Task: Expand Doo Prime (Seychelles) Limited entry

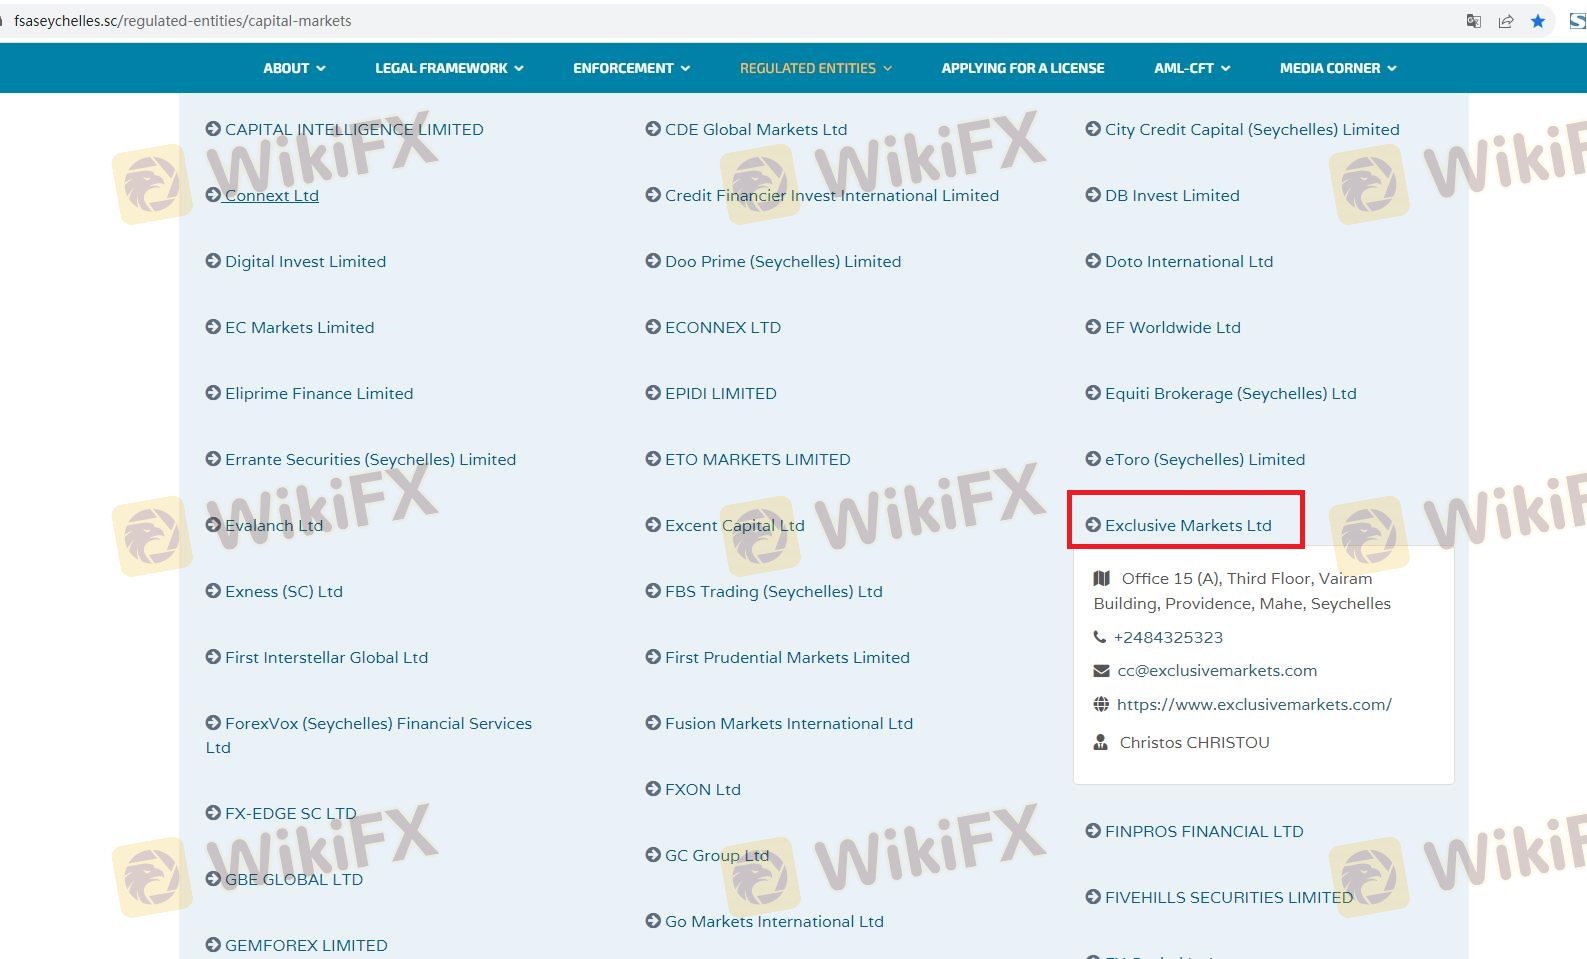Action: (x=782, y=262)
